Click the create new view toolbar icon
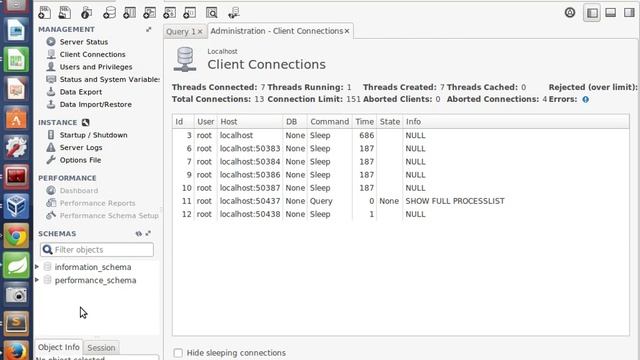The width and height of the screenshot is (640, 360). (149, 13)
